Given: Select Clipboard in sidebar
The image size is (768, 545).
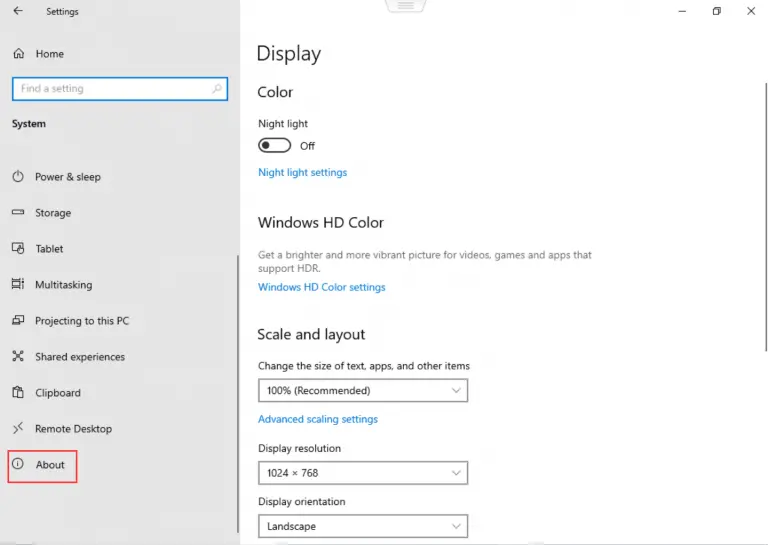Looking at the screenshot, I should [58, 393].
